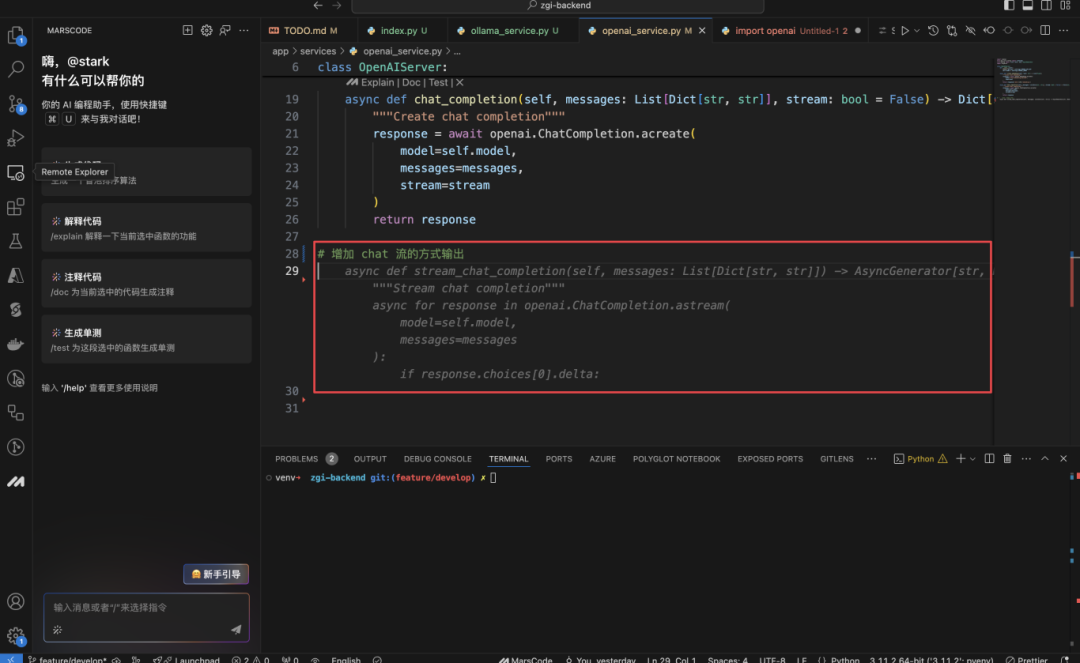Open MarsCode panel more actions menu

(244, 30)
